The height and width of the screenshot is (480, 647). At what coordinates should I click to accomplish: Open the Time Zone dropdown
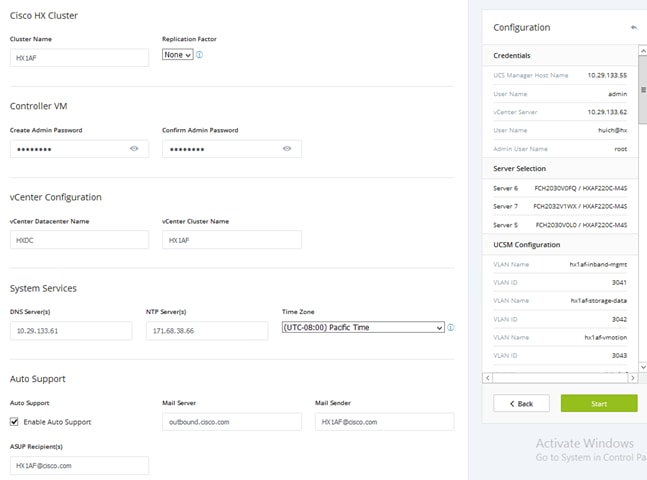[363, 327]
